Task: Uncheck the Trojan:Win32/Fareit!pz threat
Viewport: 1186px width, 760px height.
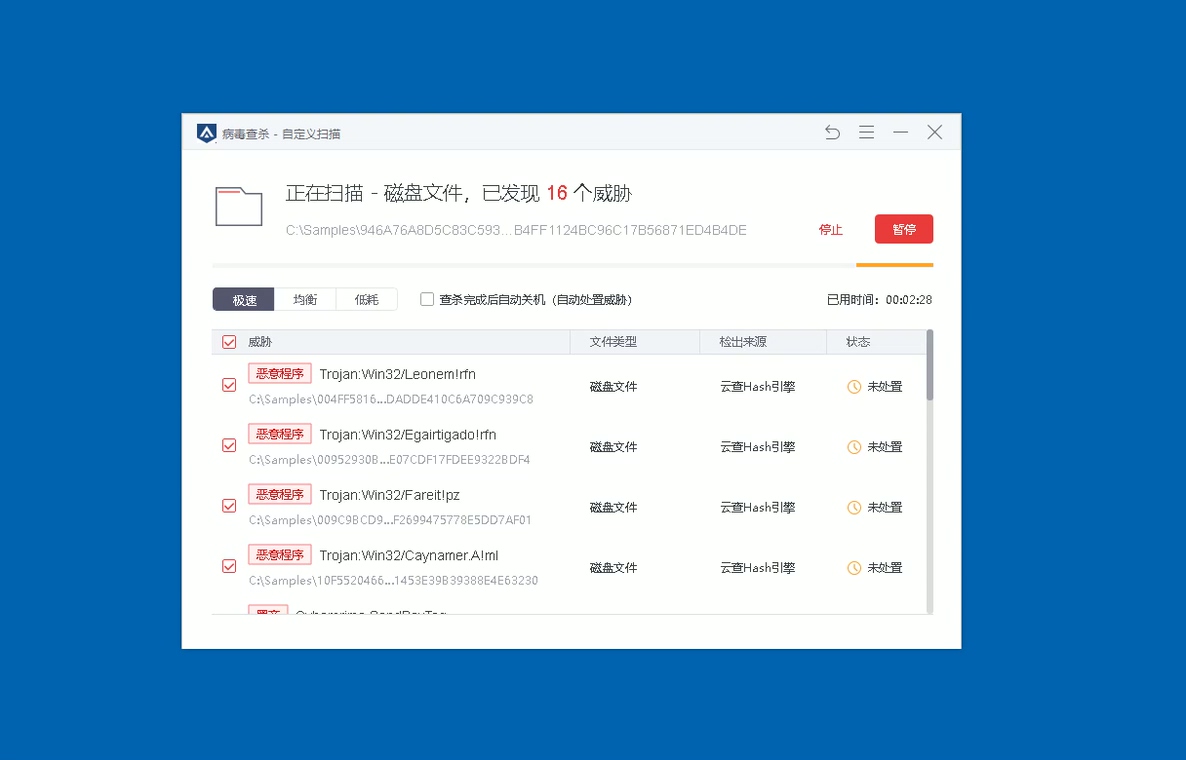Action: 229,506
